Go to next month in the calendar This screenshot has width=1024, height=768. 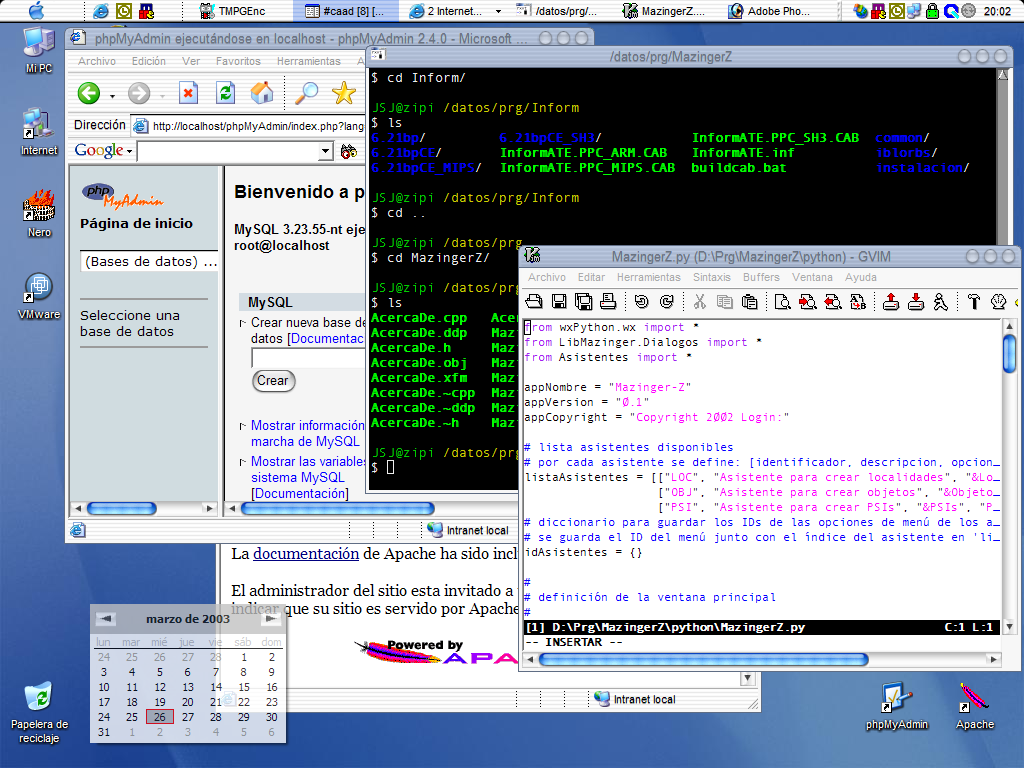click(x=270, y=618)
